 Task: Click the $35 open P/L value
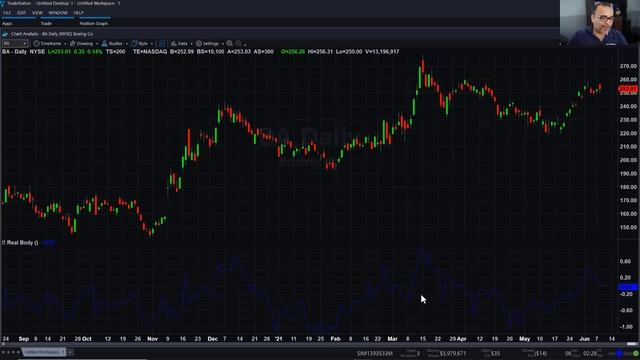[495, 353]
